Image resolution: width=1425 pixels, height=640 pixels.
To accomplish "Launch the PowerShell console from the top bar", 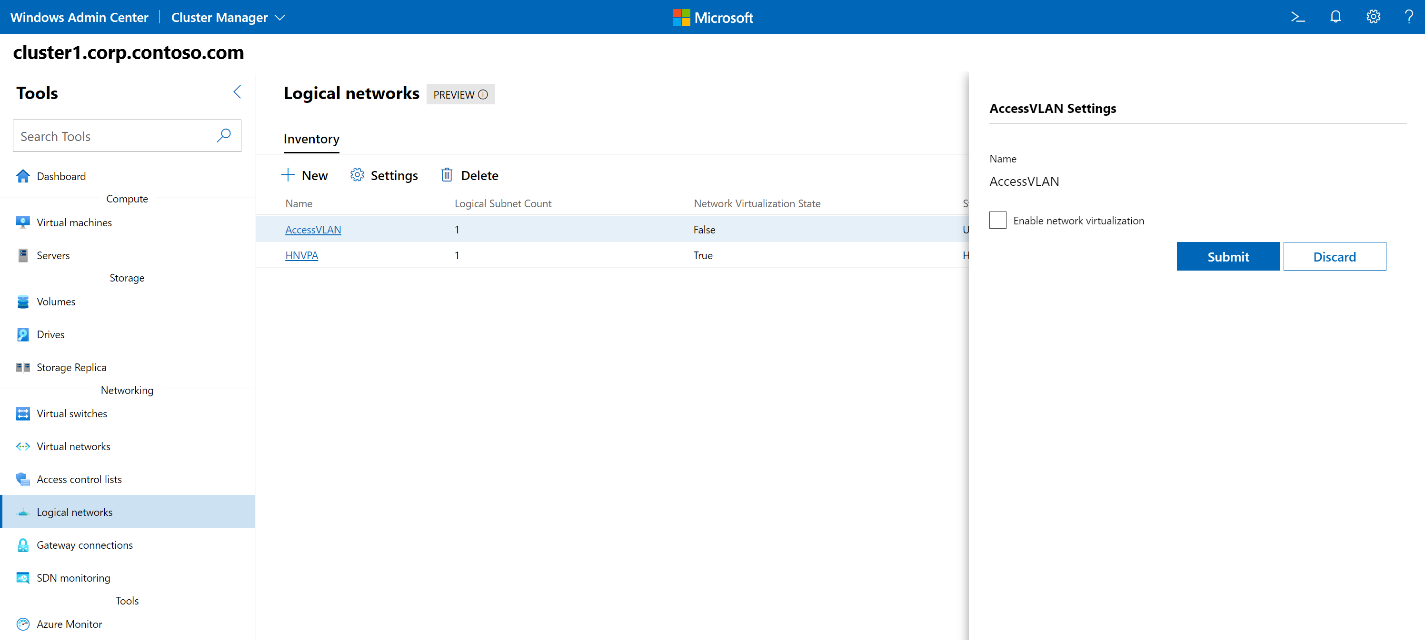I will point(1297,16).
